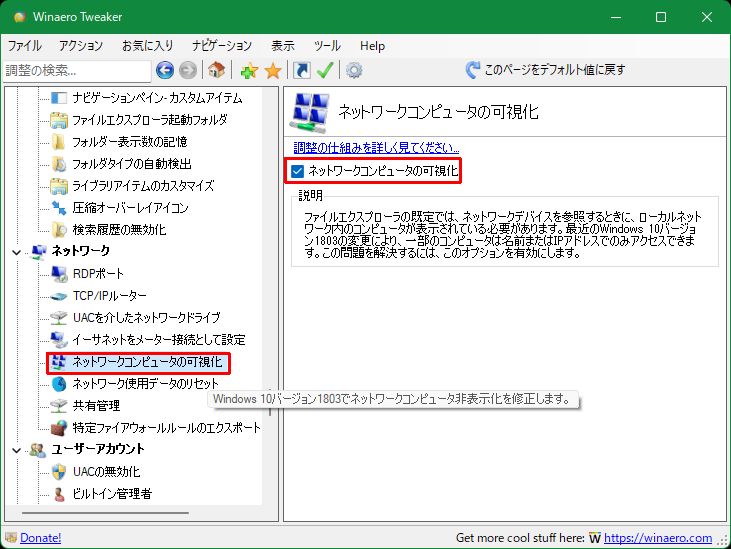Viewport: 731px width, 549px height.
Task: Click the UACの無効化 shield icon
Action: pos(59,472)
